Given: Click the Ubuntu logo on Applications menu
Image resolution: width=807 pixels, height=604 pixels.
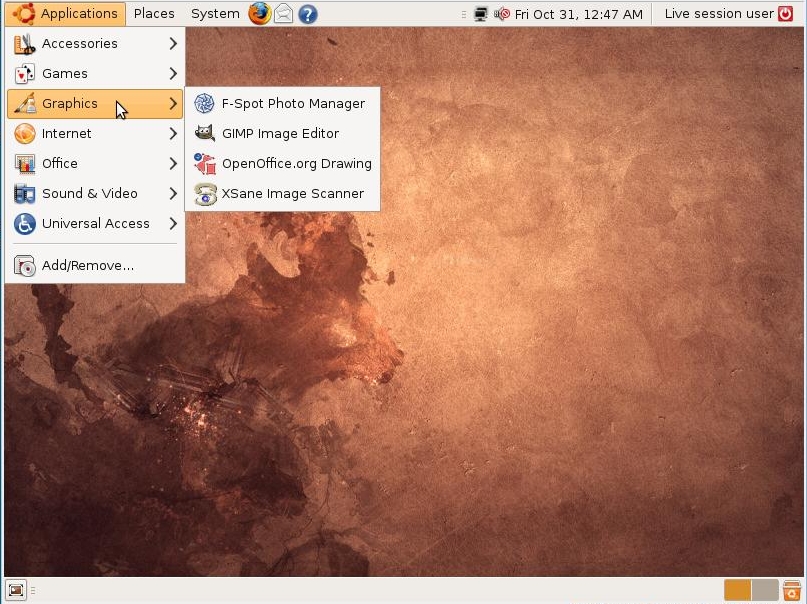Looking at the screenshot, I should (24, 13).
